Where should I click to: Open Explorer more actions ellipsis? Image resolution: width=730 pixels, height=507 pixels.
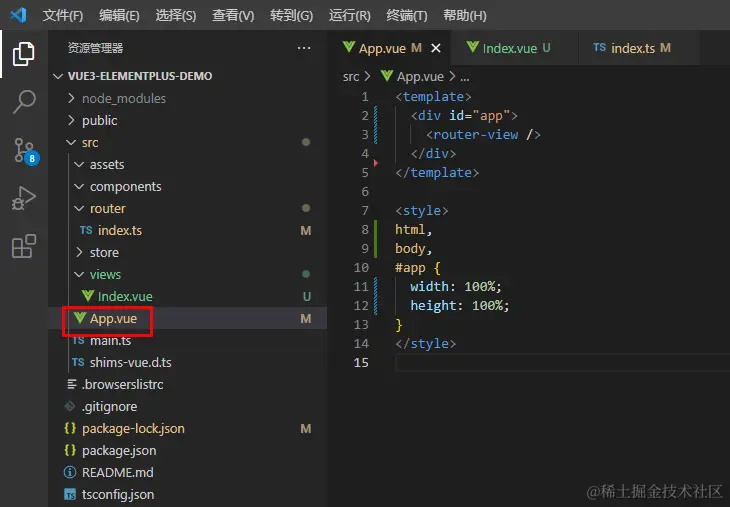(304, 48)
